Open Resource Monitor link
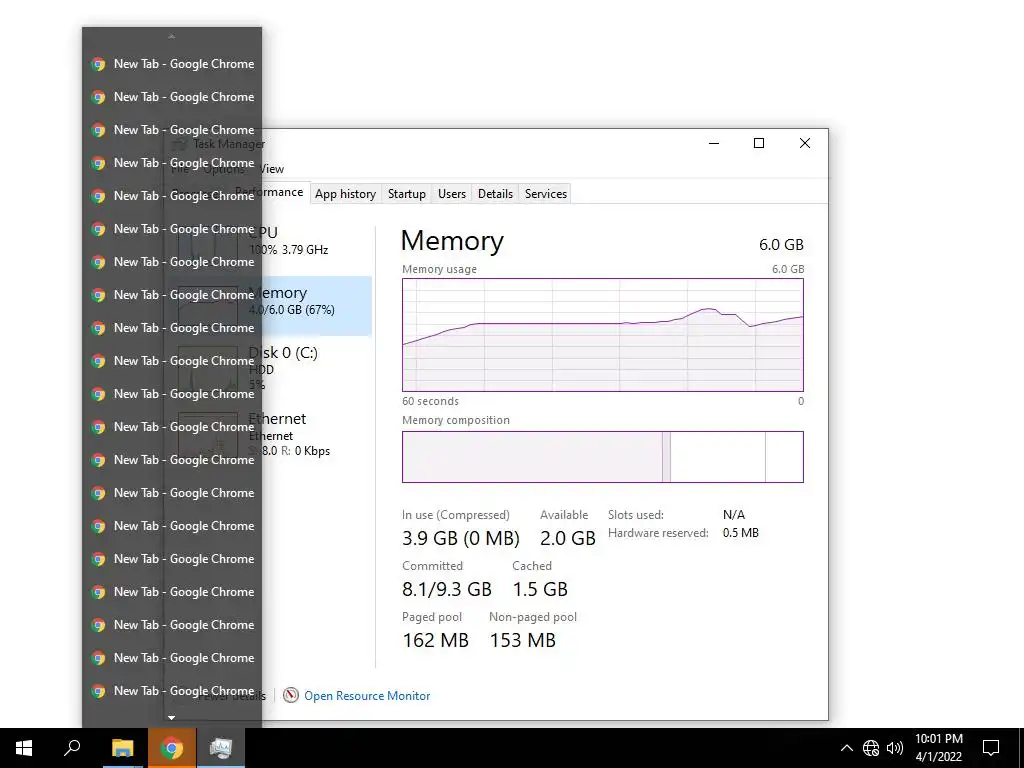1024x768 pixels. pos(367,696)
